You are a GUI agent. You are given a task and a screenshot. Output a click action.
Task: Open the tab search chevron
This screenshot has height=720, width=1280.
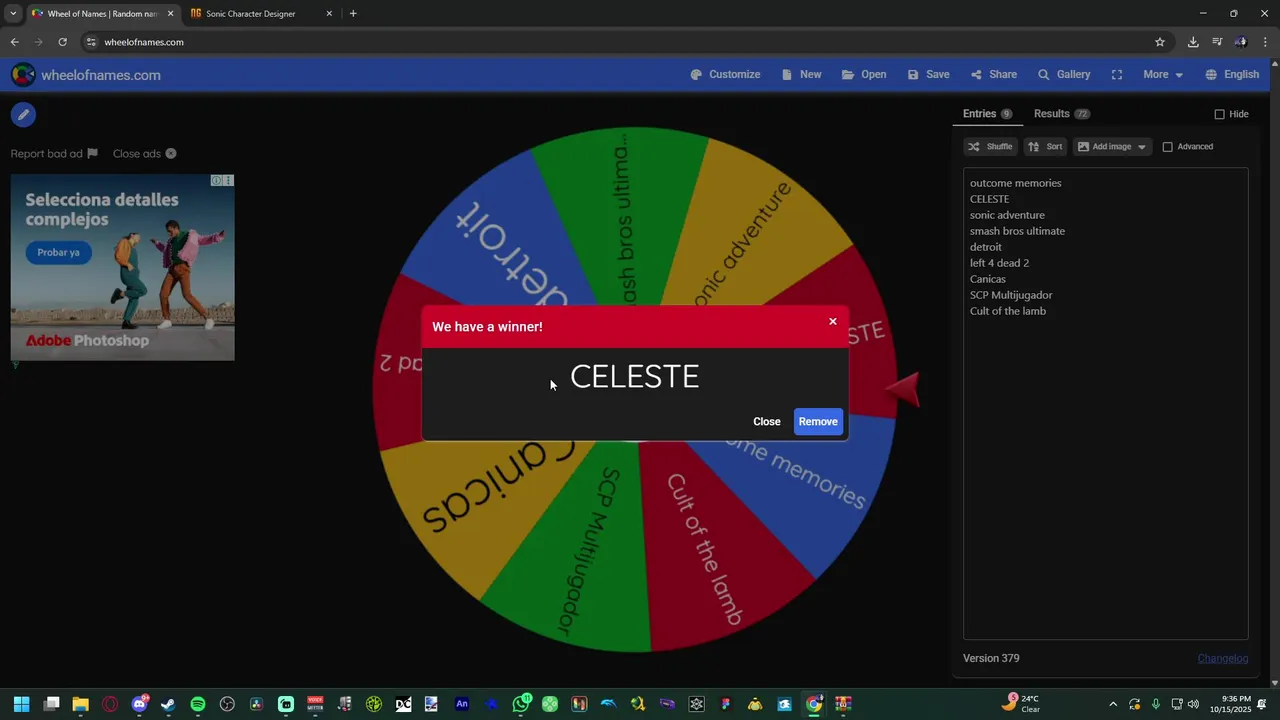click(x=13, y=14)
